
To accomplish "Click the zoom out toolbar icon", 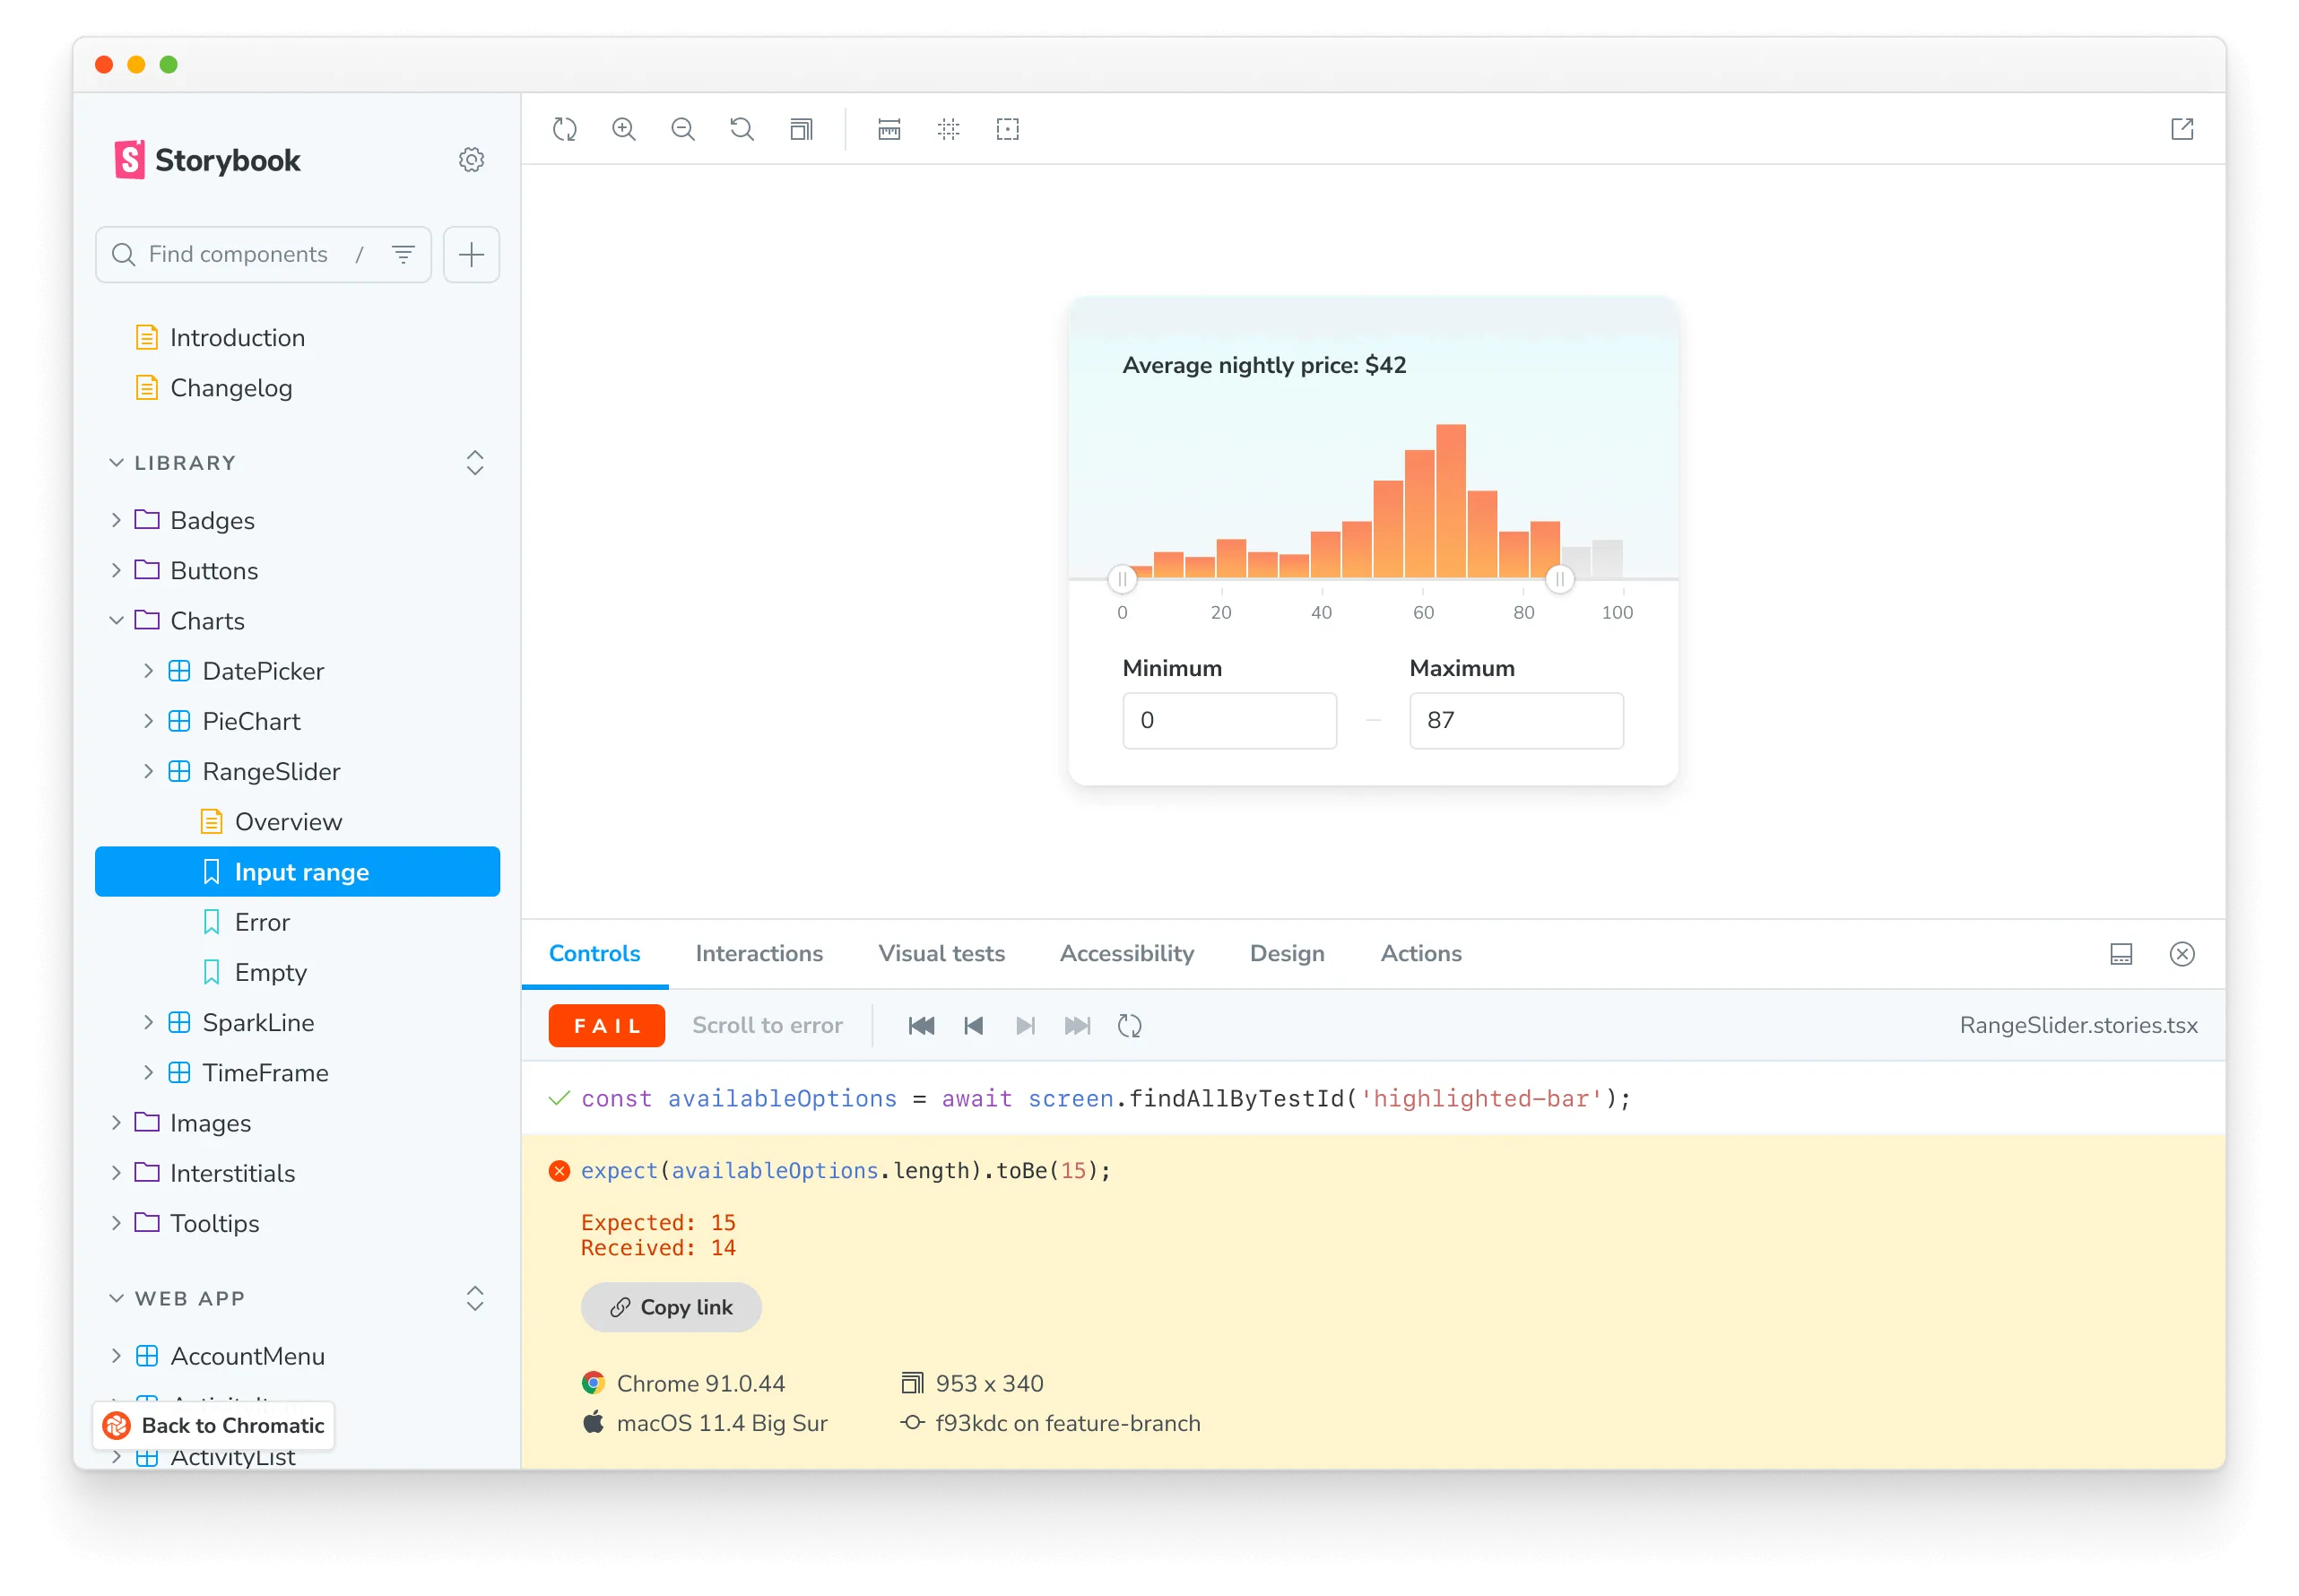I will coord(683,129).
